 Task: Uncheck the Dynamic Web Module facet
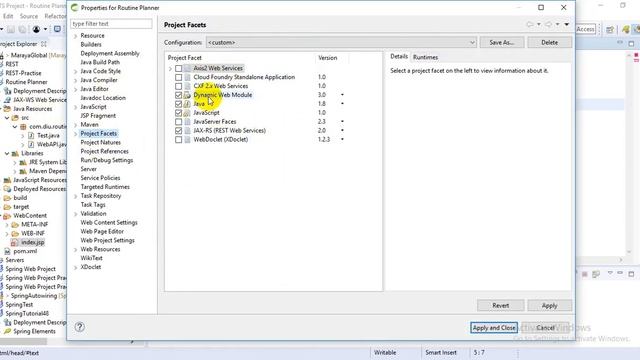(178, 95)
